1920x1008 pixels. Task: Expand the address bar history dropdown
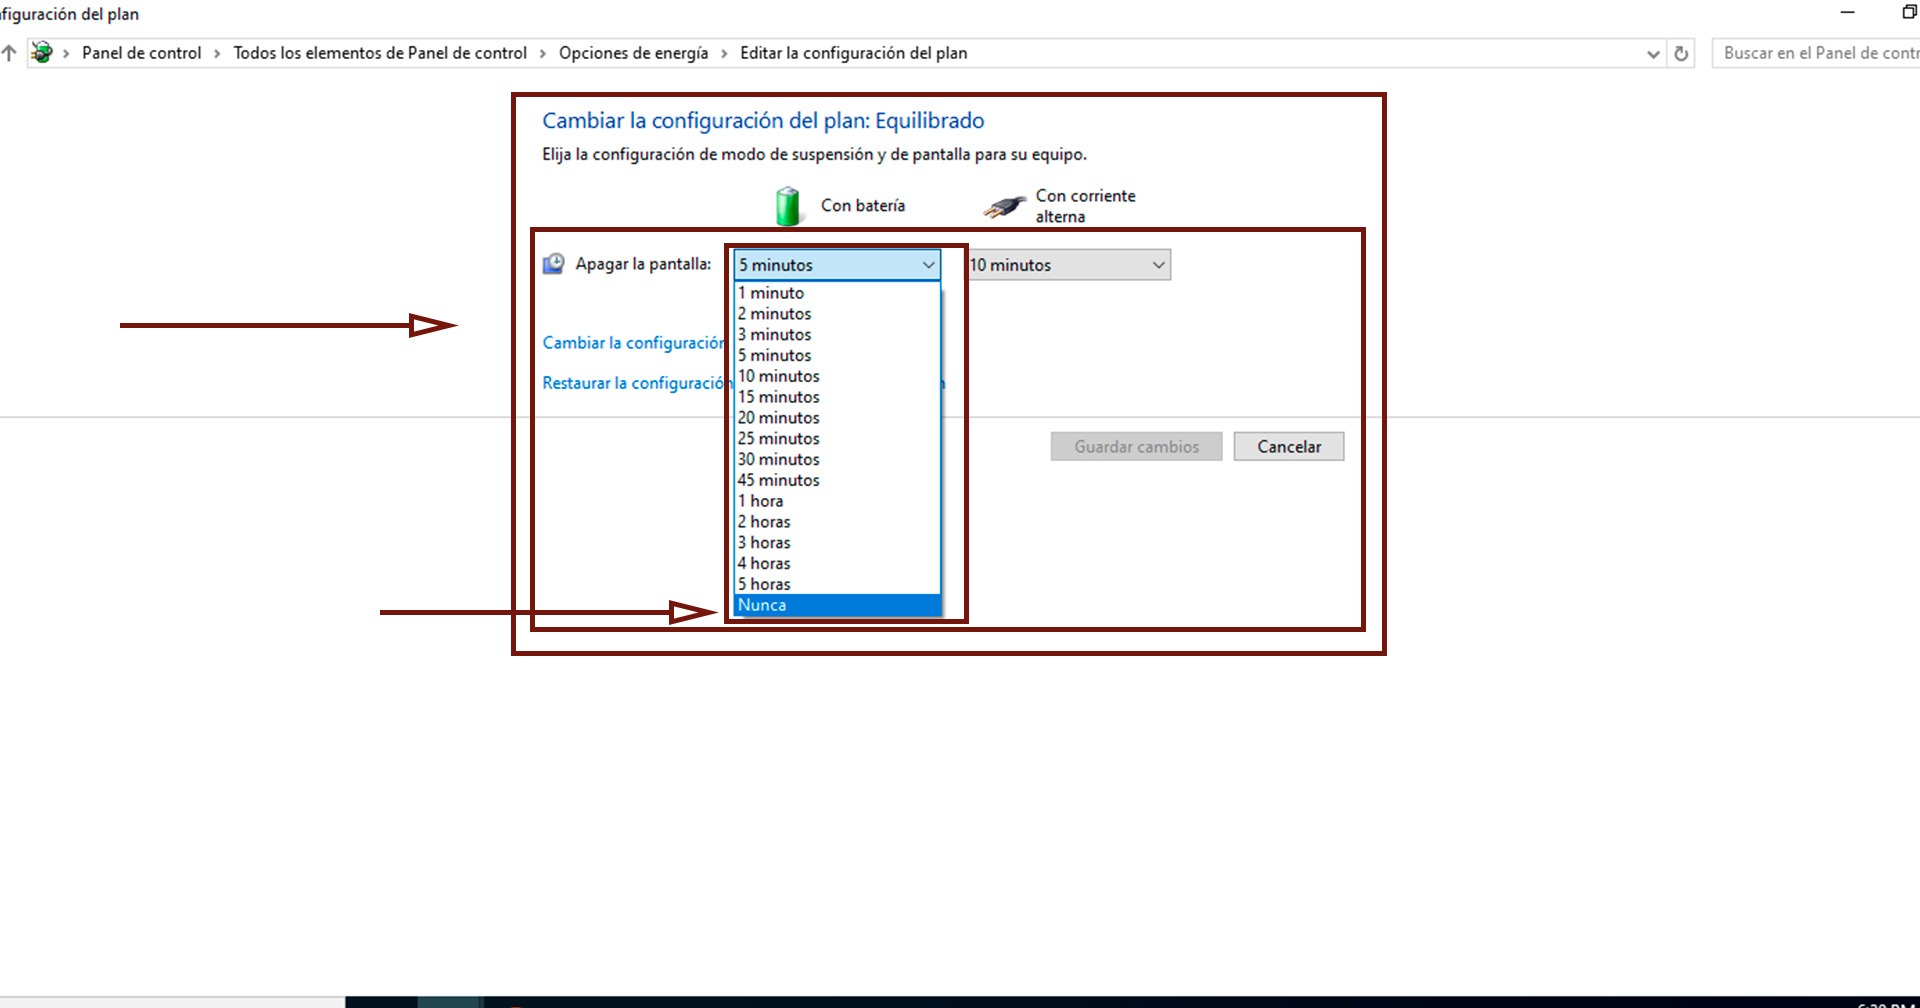1653,54
